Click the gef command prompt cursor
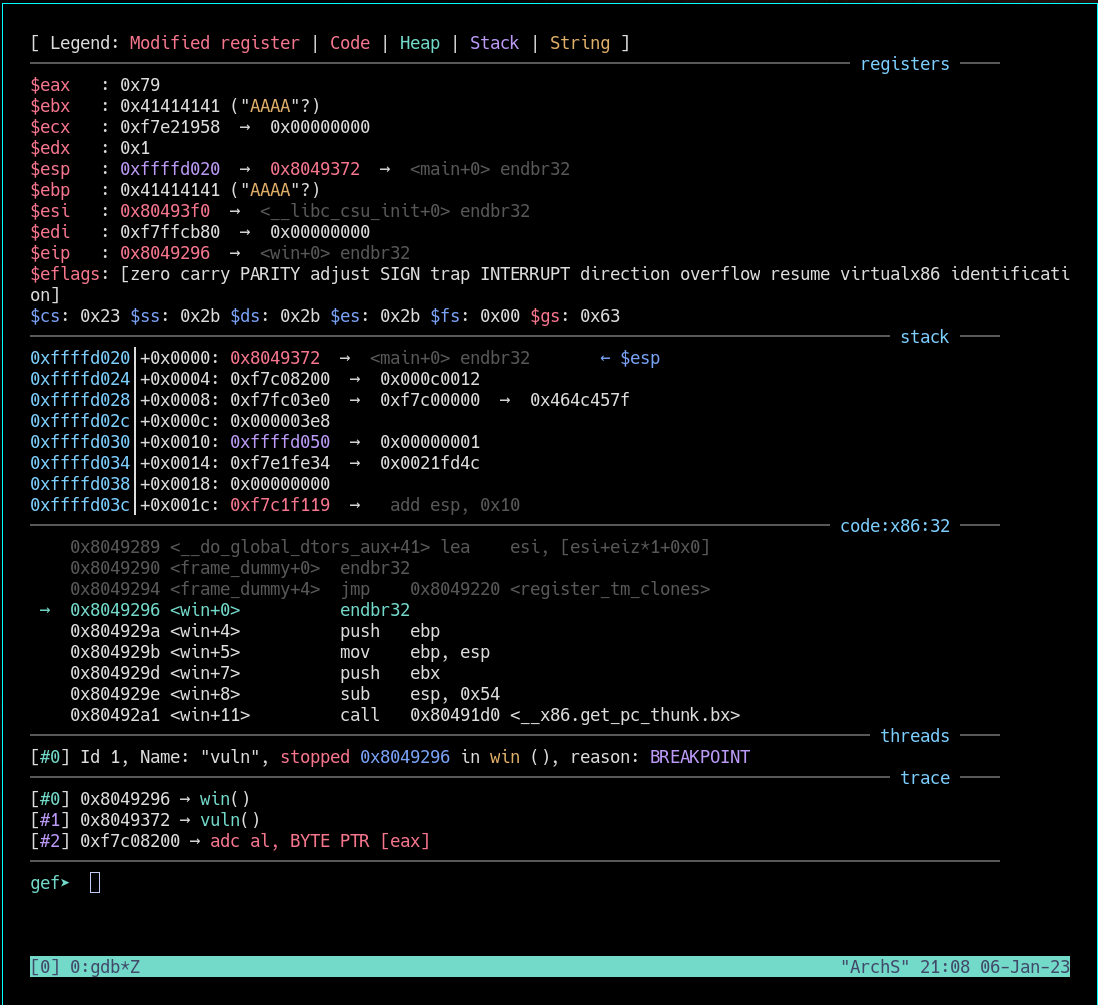 (x=95, y=882)
